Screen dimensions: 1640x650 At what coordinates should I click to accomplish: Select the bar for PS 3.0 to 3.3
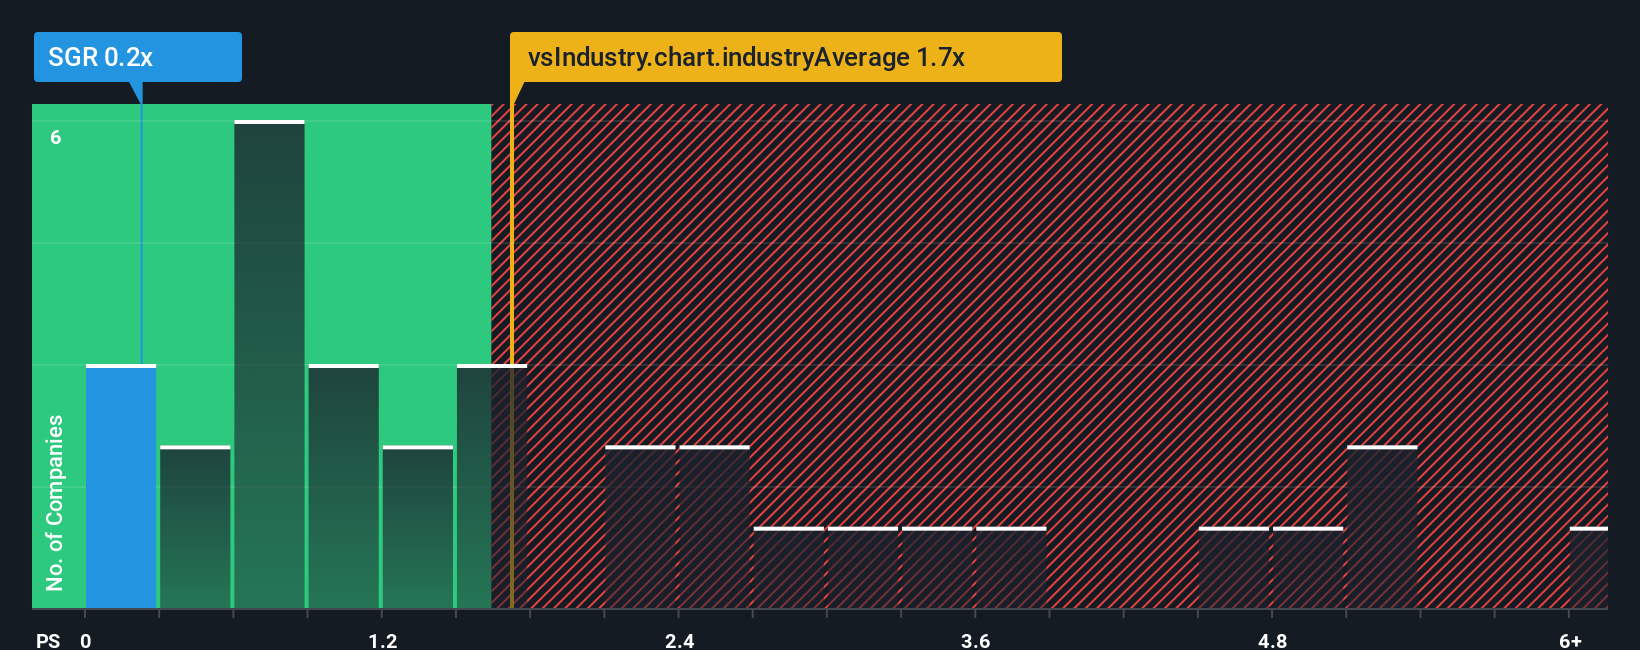(x=863, y=568)
